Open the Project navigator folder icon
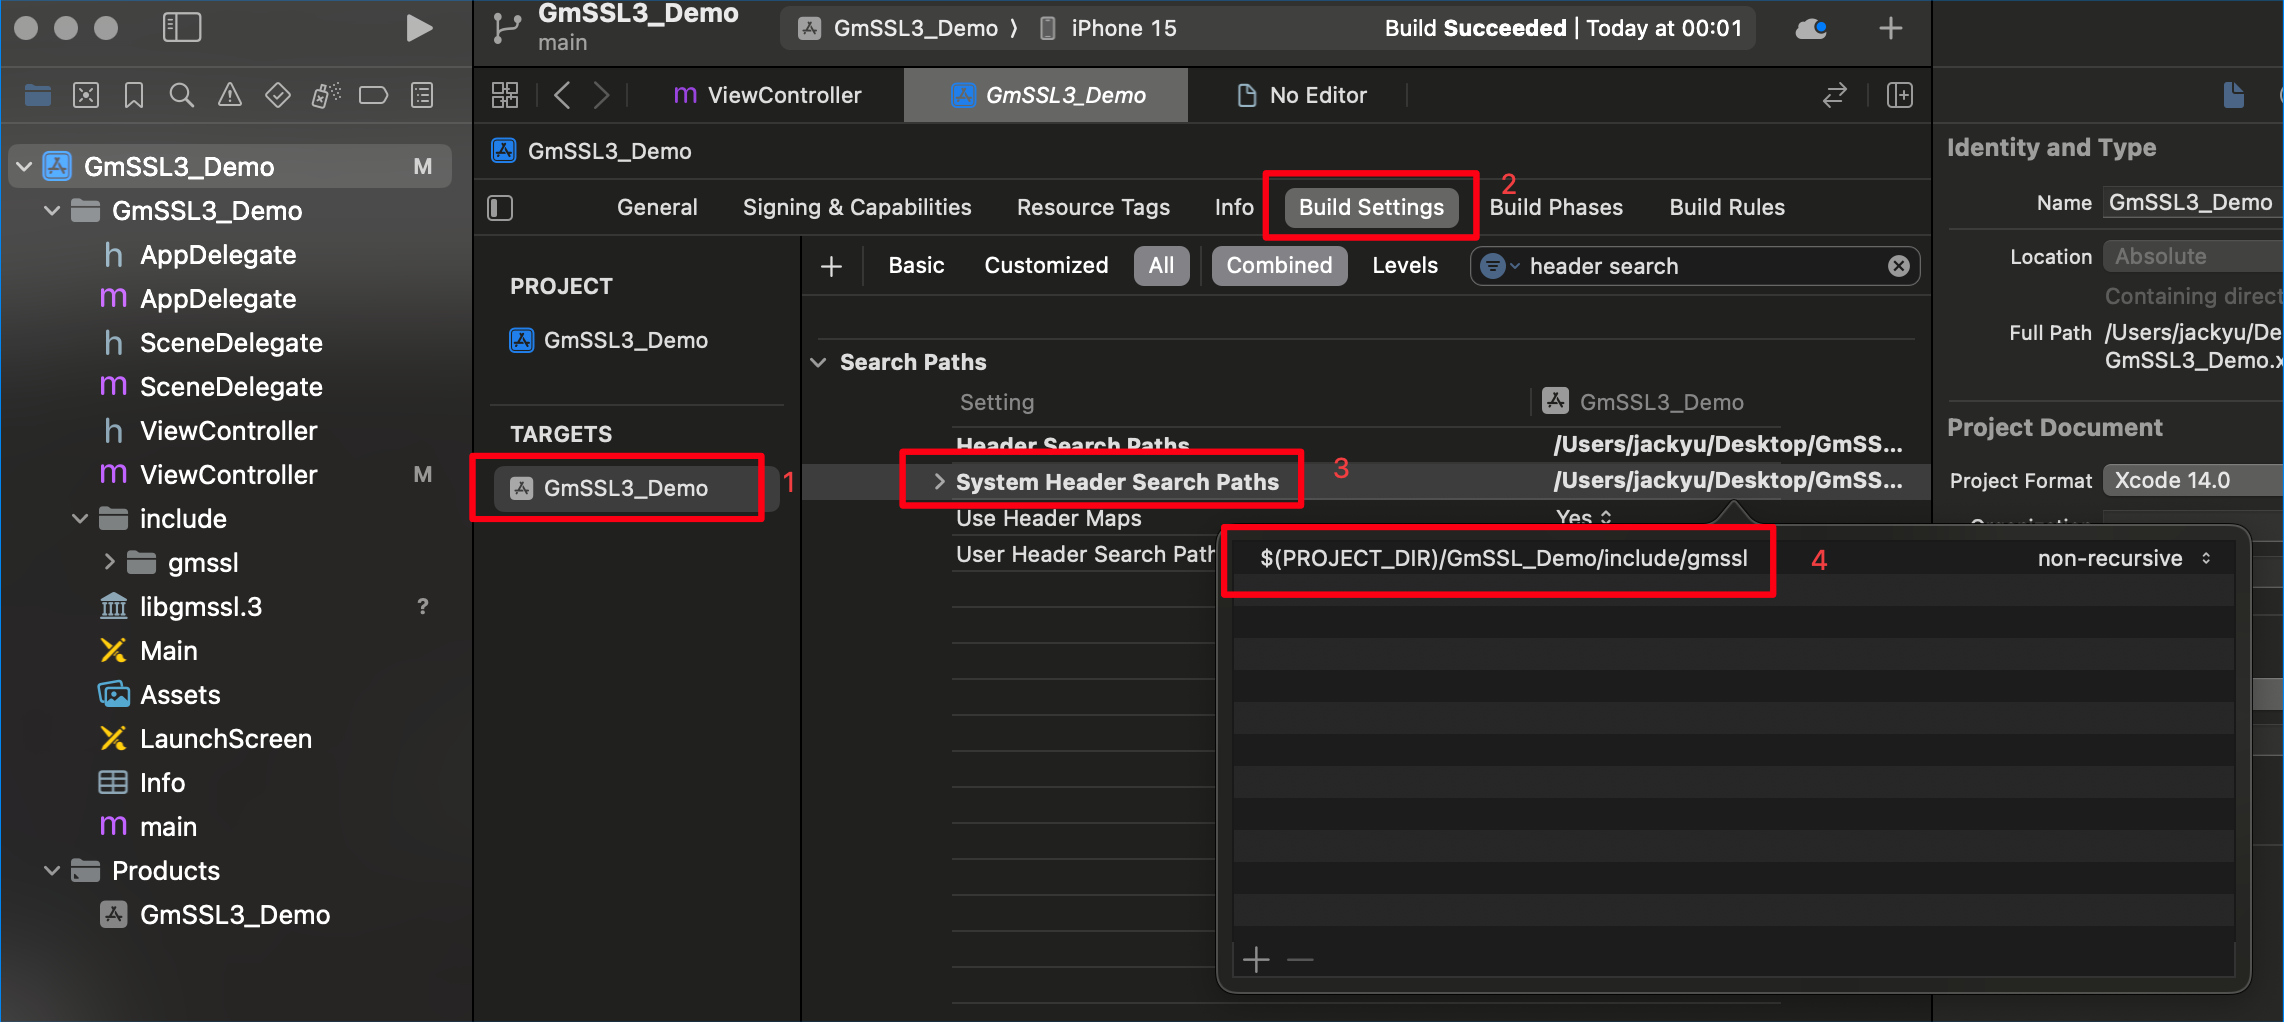The height and width of the screenshot is (1022, 2284). coord(38,95)
